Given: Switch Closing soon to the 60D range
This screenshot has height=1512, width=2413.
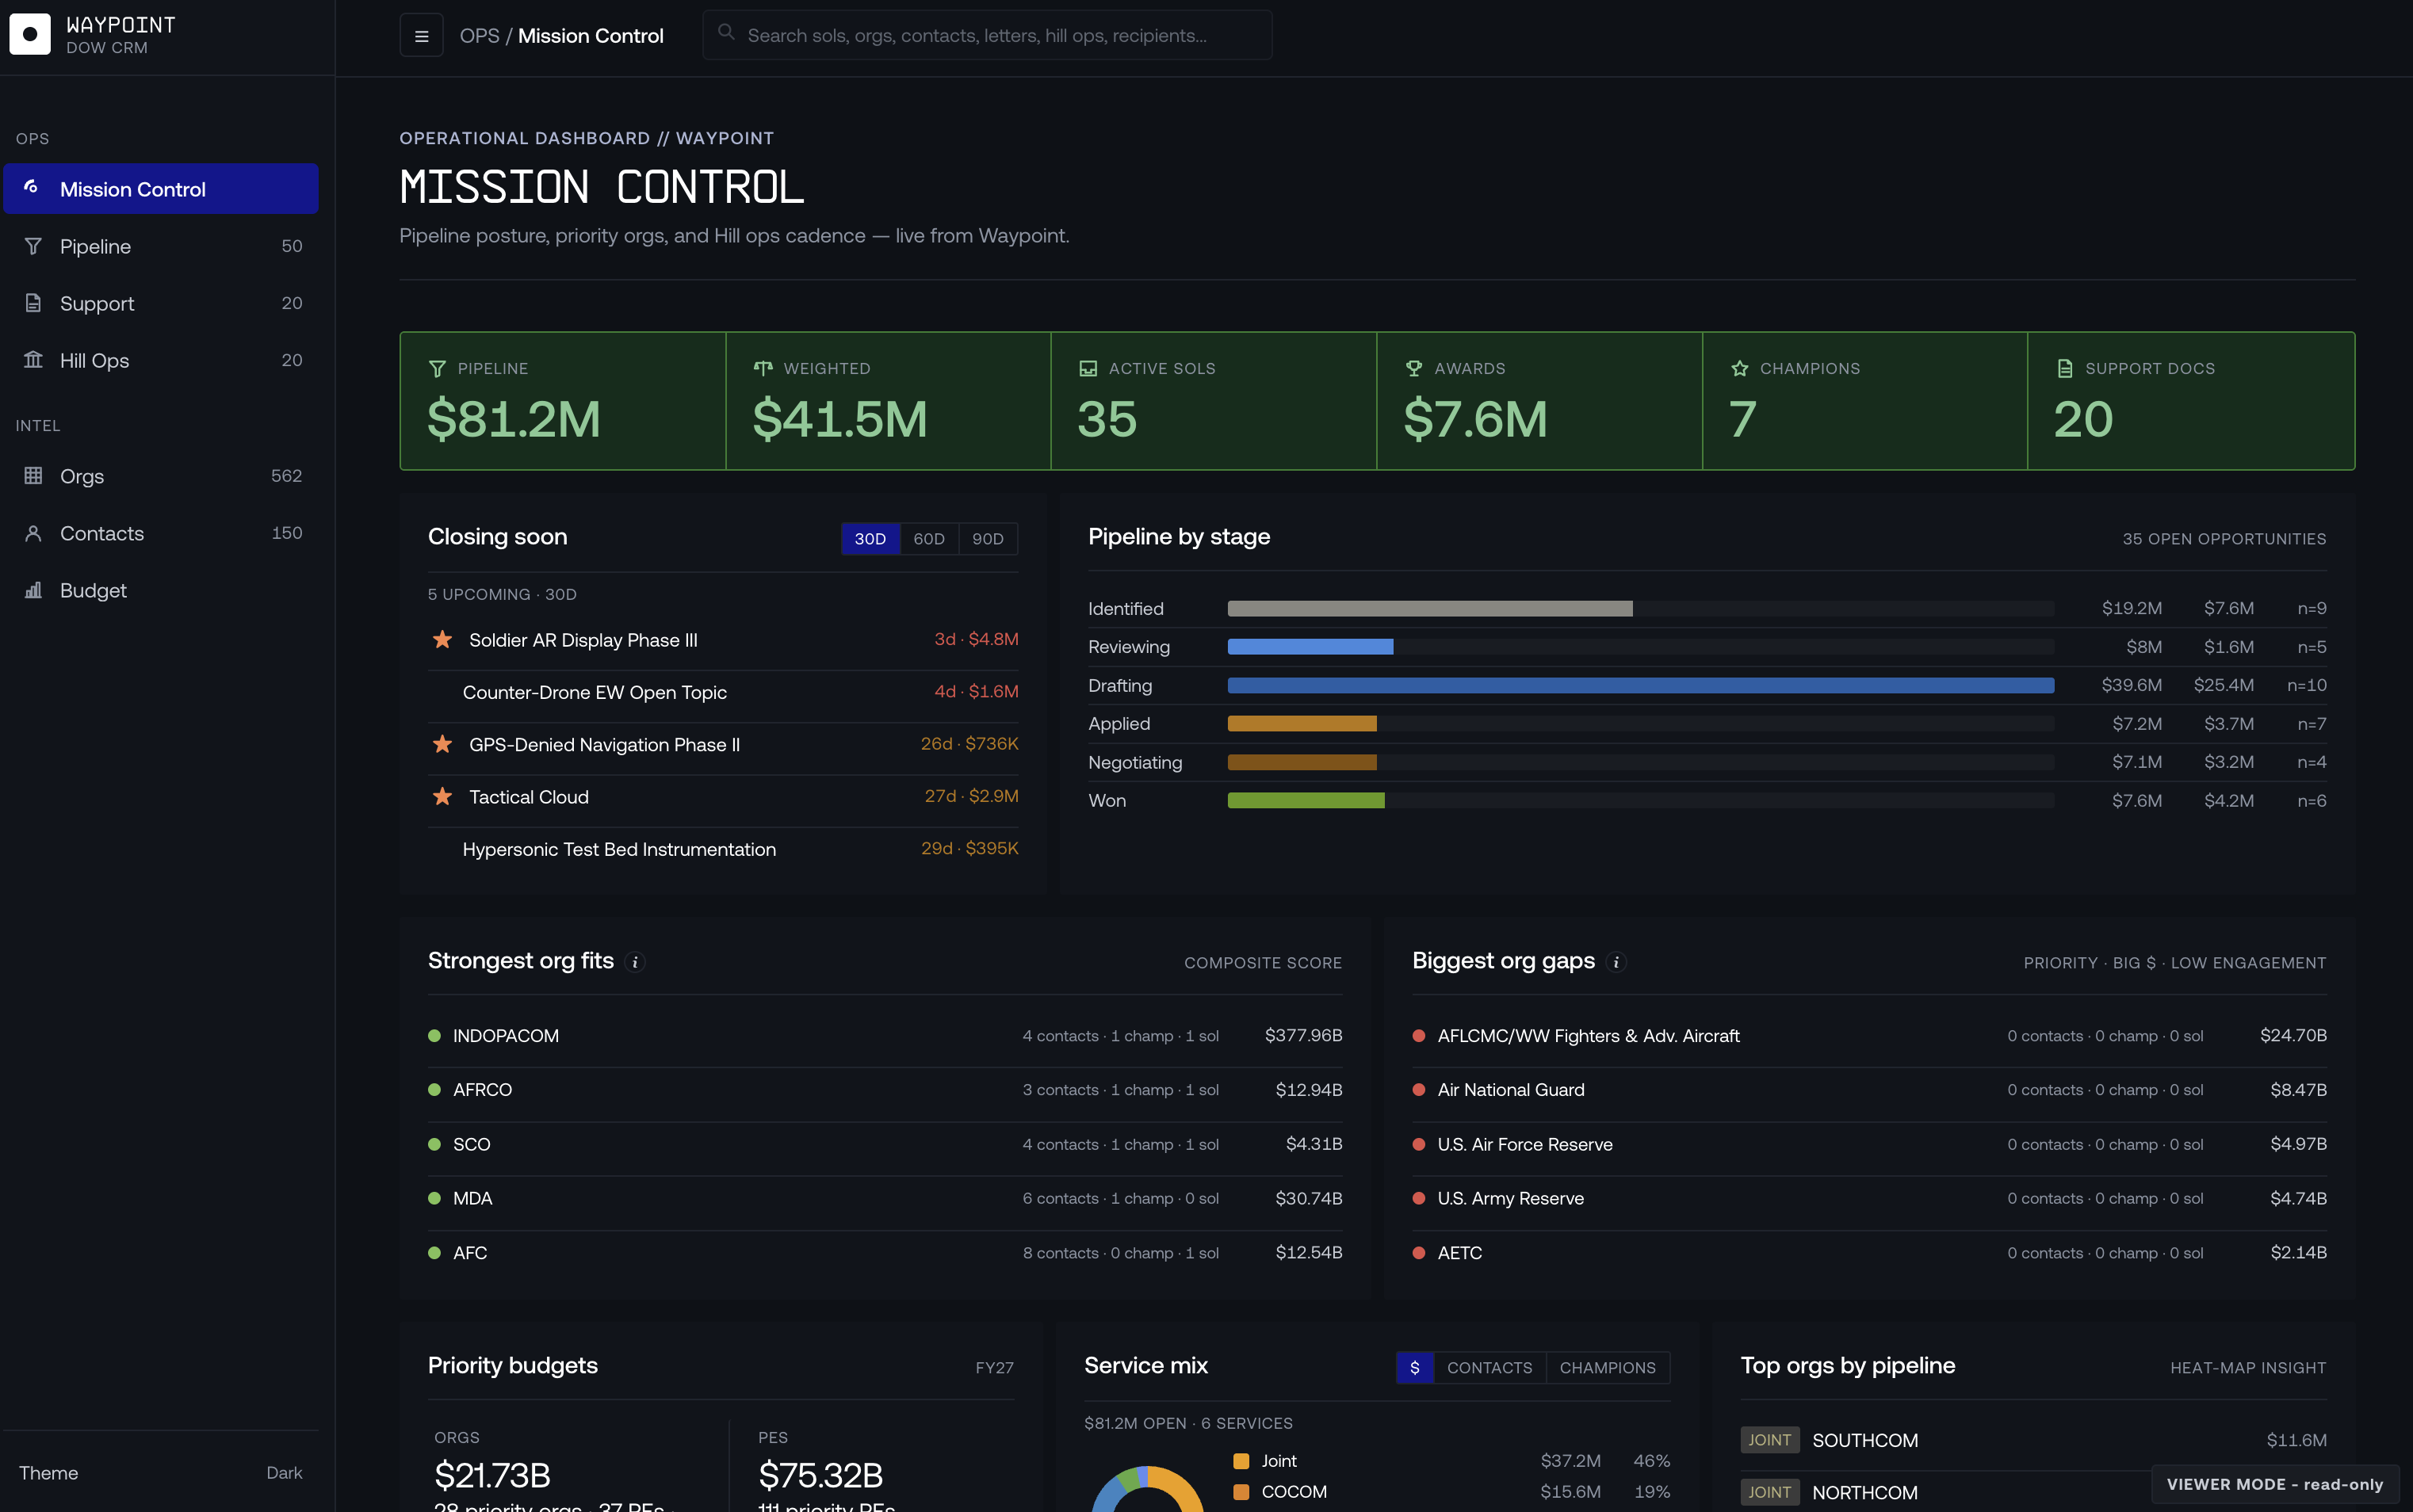Looking at the screenshot, I should pyautogui.click(x=929, y=539).
